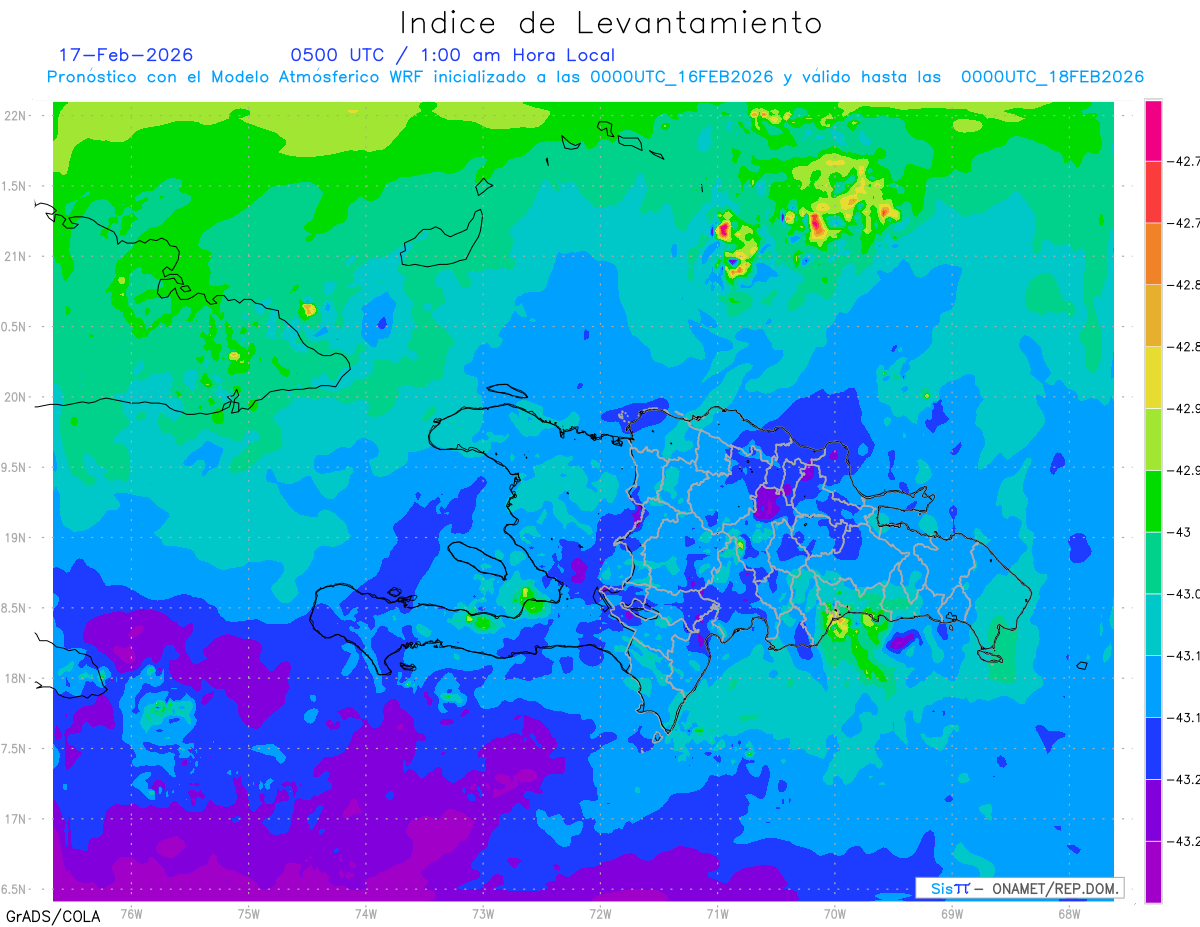Pick the orange swatch in the color bar
The height and width of the screenshot is (927, 1200).
pyautogui.click(x=1153, y=254)
